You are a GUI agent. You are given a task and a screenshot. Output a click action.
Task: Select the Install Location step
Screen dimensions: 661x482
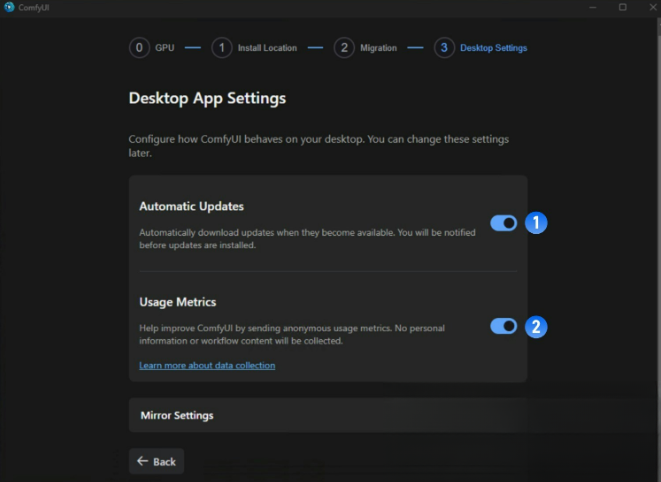pos(254,48)
